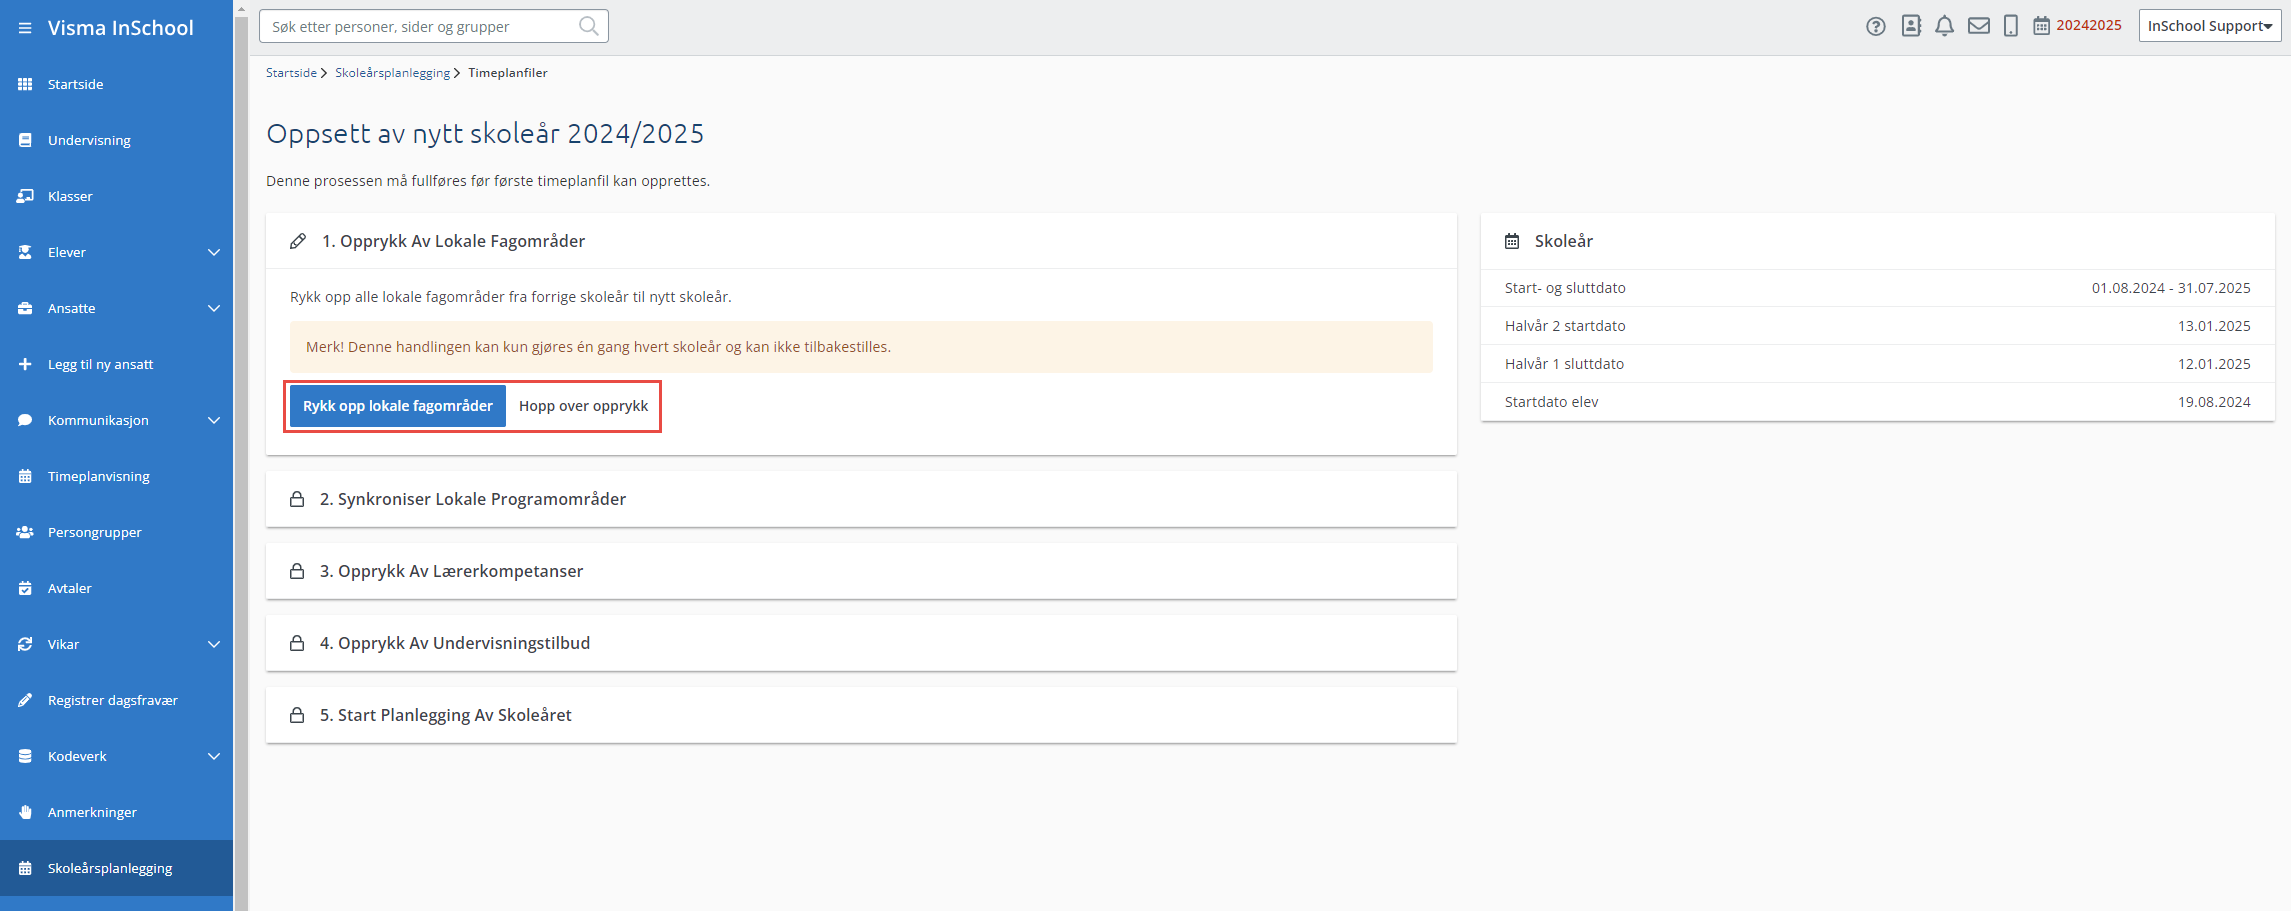The height and width of the screenshot is (911, 2291).
Task: Click the Vikar refresh arrows icon
Action: point(25,644)
